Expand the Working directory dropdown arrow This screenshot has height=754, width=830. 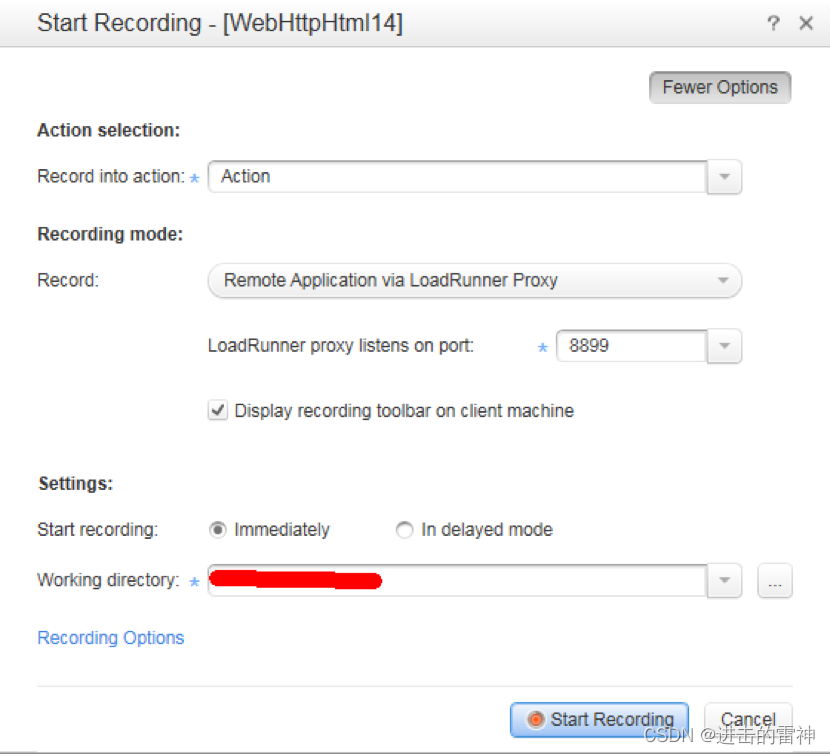point(725,581)
